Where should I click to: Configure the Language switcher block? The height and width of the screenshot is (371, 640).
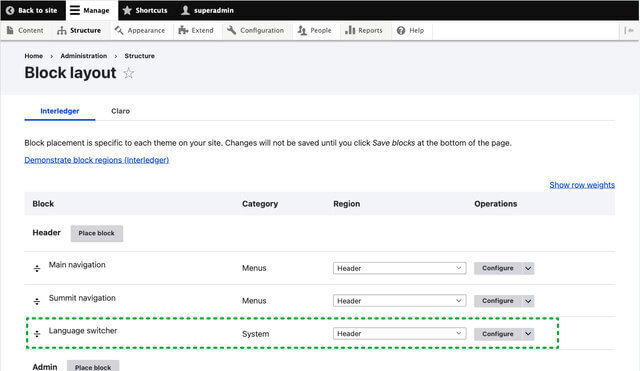coord(498,334)
